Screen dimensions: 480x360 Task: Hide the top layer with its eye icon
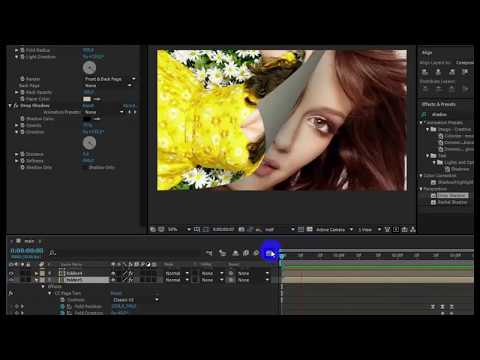11,273
